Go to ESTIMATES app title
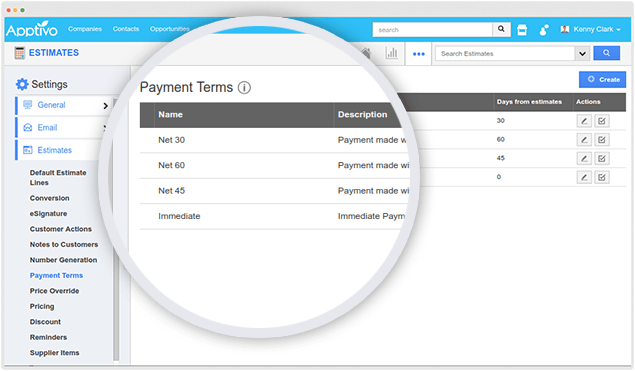635x371 pixels. [54, 53]
